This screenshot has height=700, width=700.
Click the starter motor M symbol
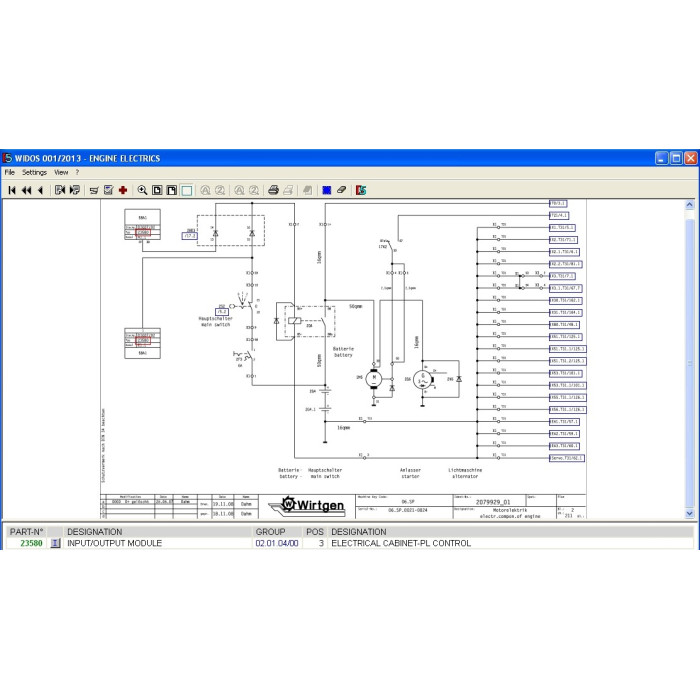374,379
